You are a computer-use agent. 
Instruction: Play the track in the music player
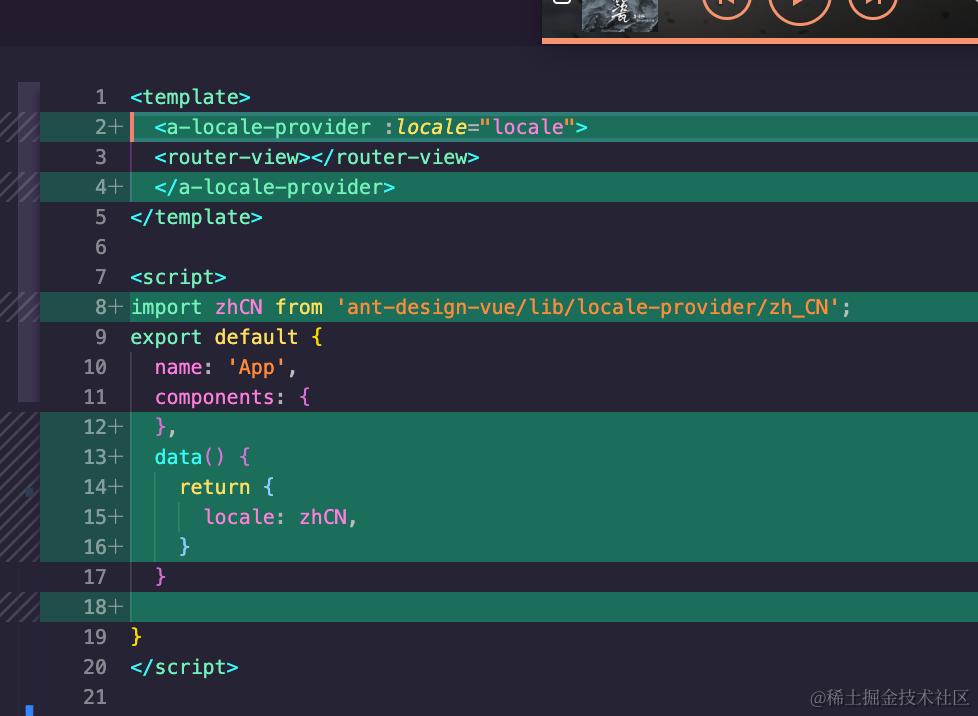coord(799,5)
